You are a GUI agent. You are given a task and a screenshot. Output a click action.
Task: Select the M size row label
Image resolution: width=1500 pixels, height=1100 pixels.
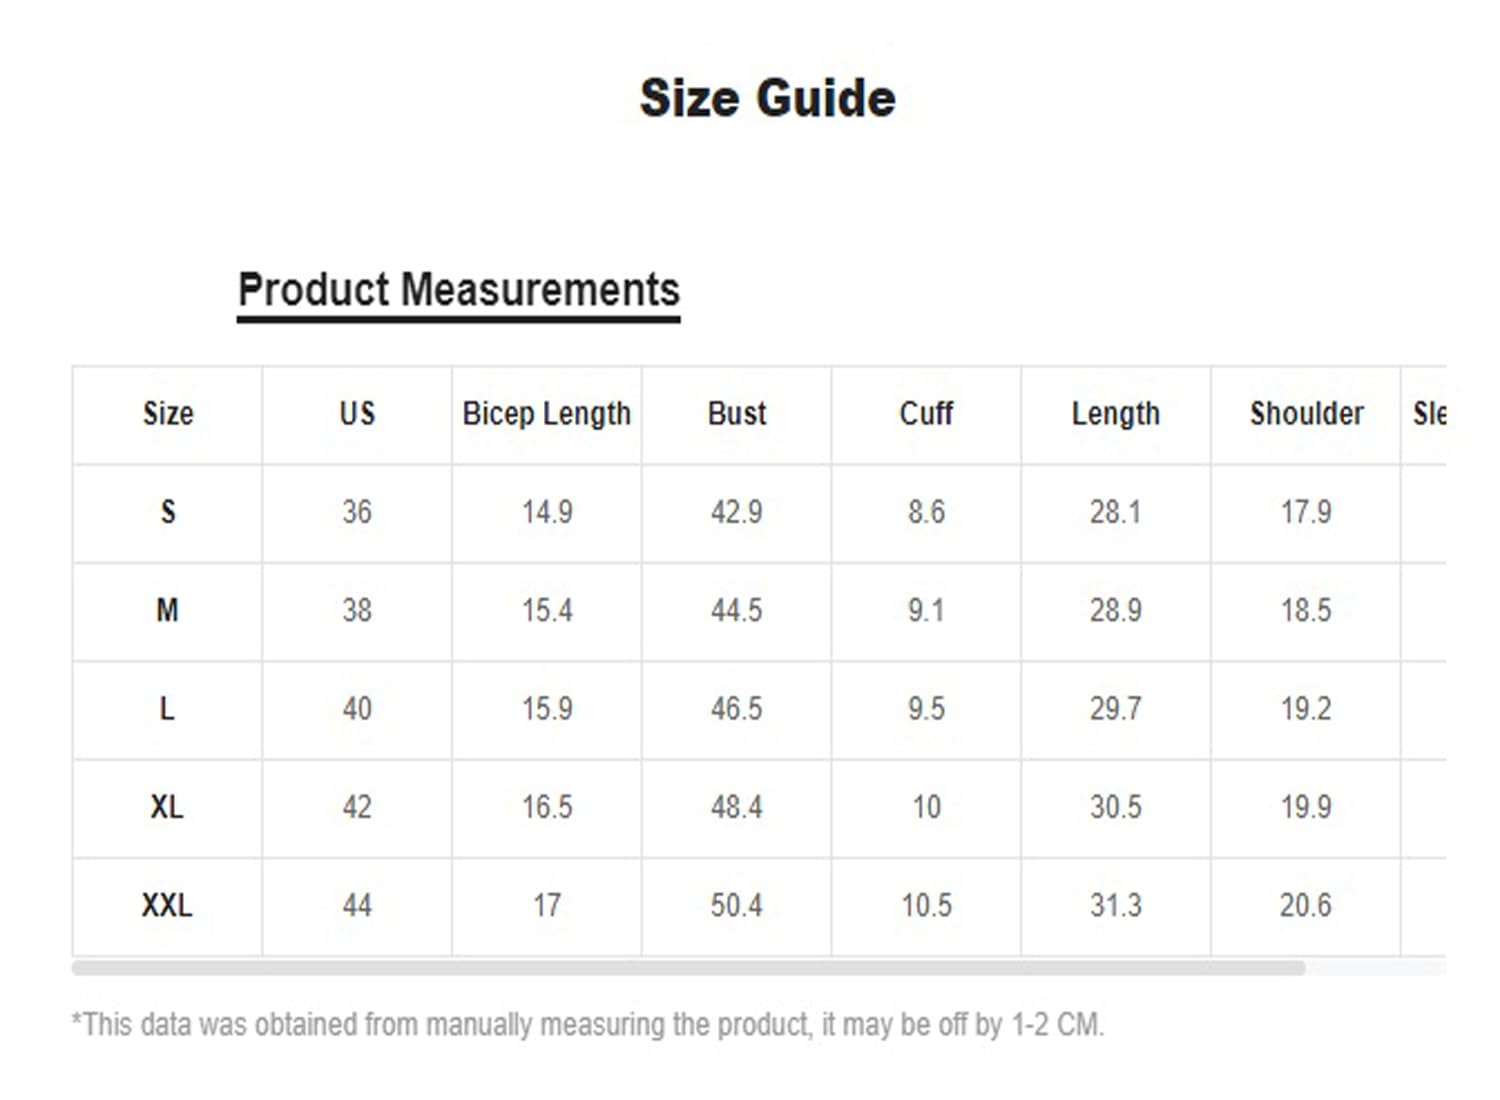click(167, 610)
